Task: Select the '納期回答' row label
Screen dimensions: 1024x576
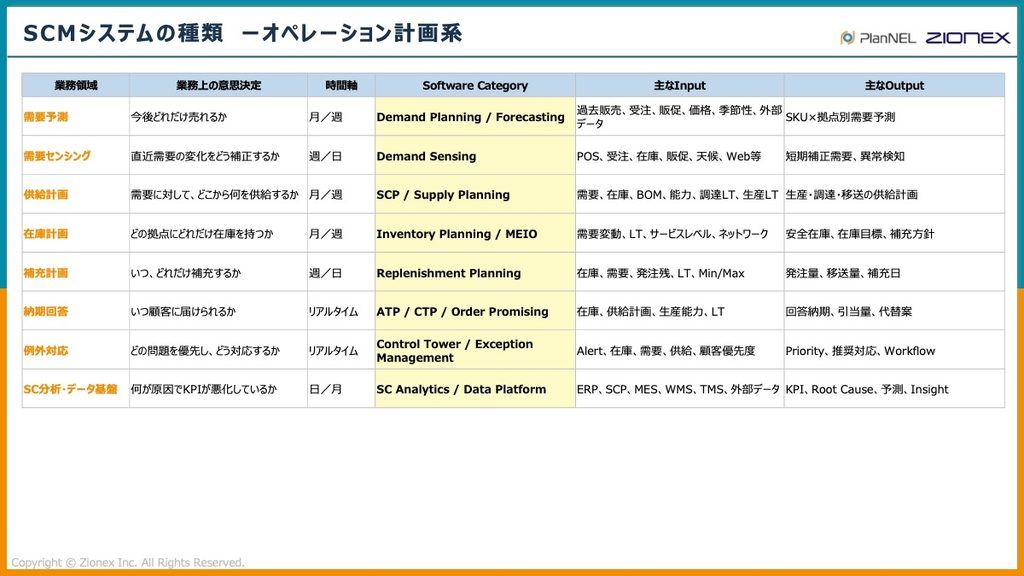Action: (x=46, y=312)
